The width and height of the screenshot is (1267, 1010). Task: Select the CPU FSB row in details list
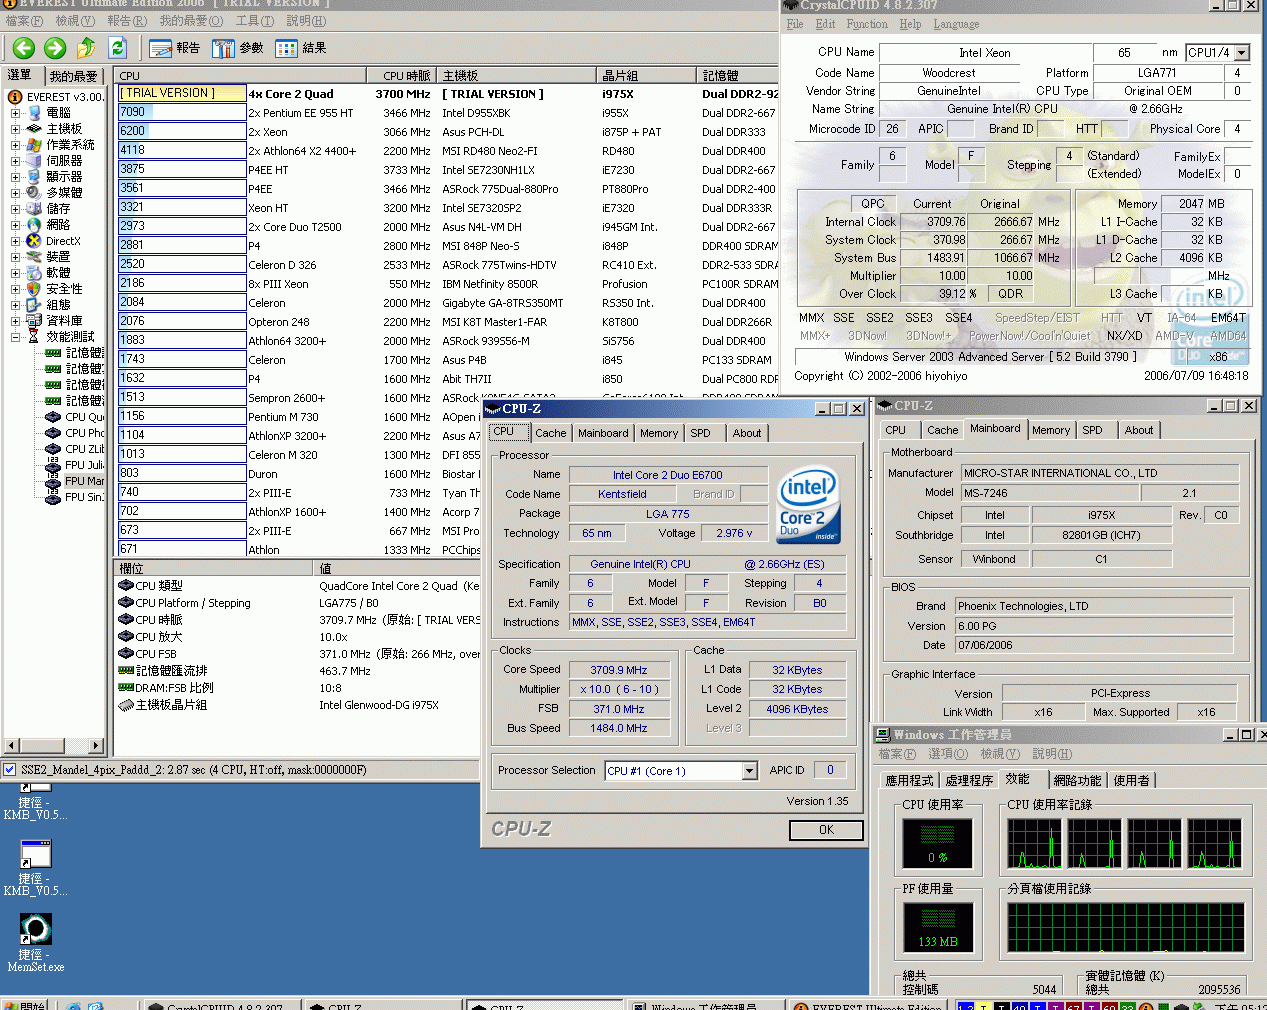pos(298,654)
